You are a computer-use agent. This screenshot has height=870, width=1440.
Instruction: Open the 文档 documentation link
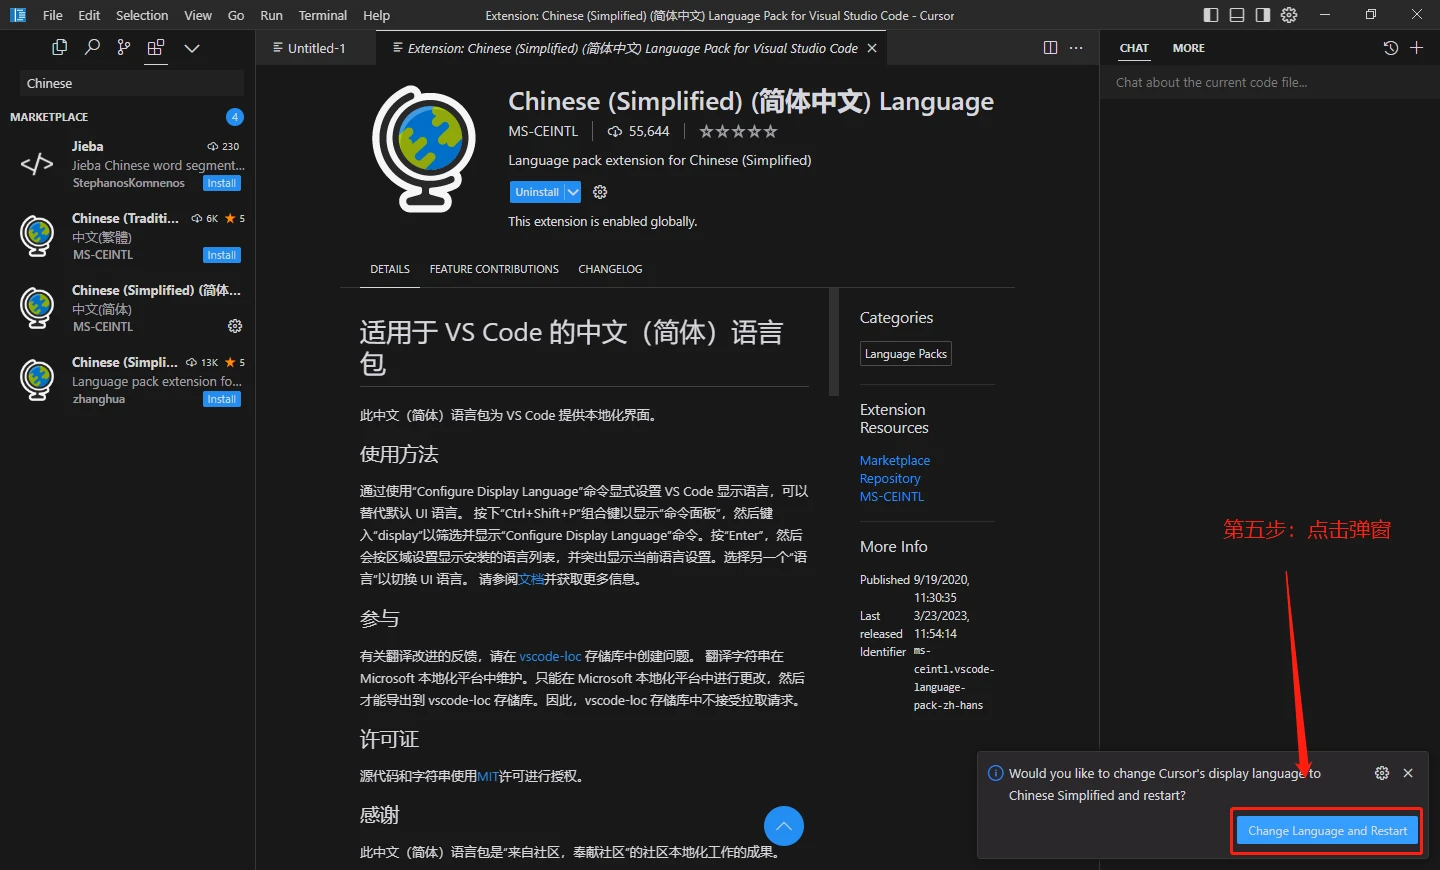[531, 579]
